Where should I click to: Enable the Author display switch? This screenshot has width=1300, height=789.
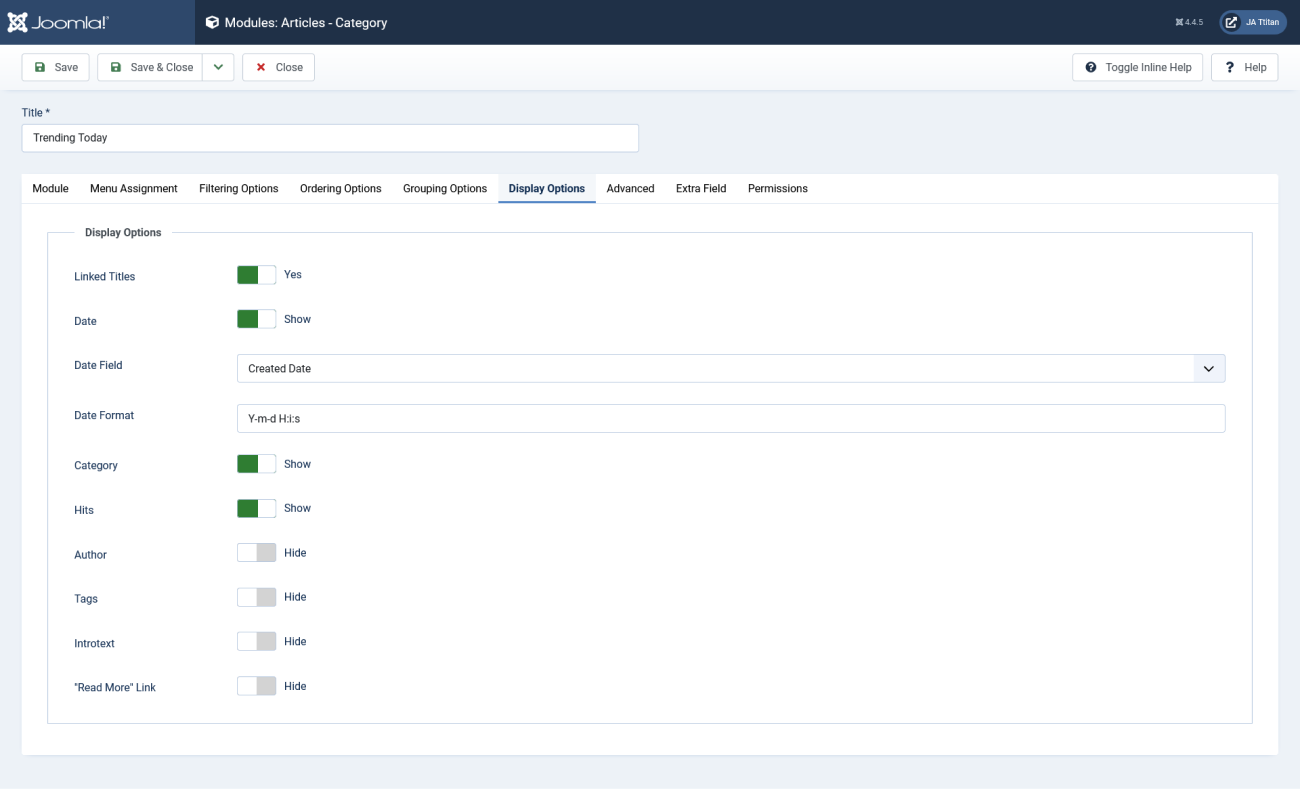tap(256, 553)
